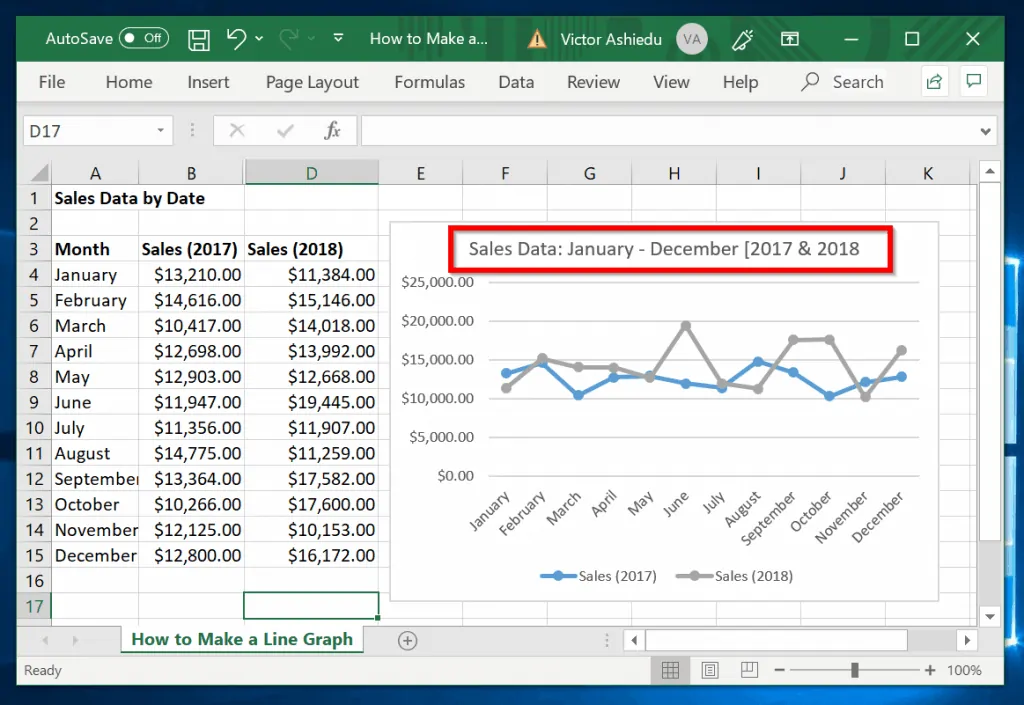Open the Insert ribbon tab
The image size is (1024, 705).
[208, 82]
